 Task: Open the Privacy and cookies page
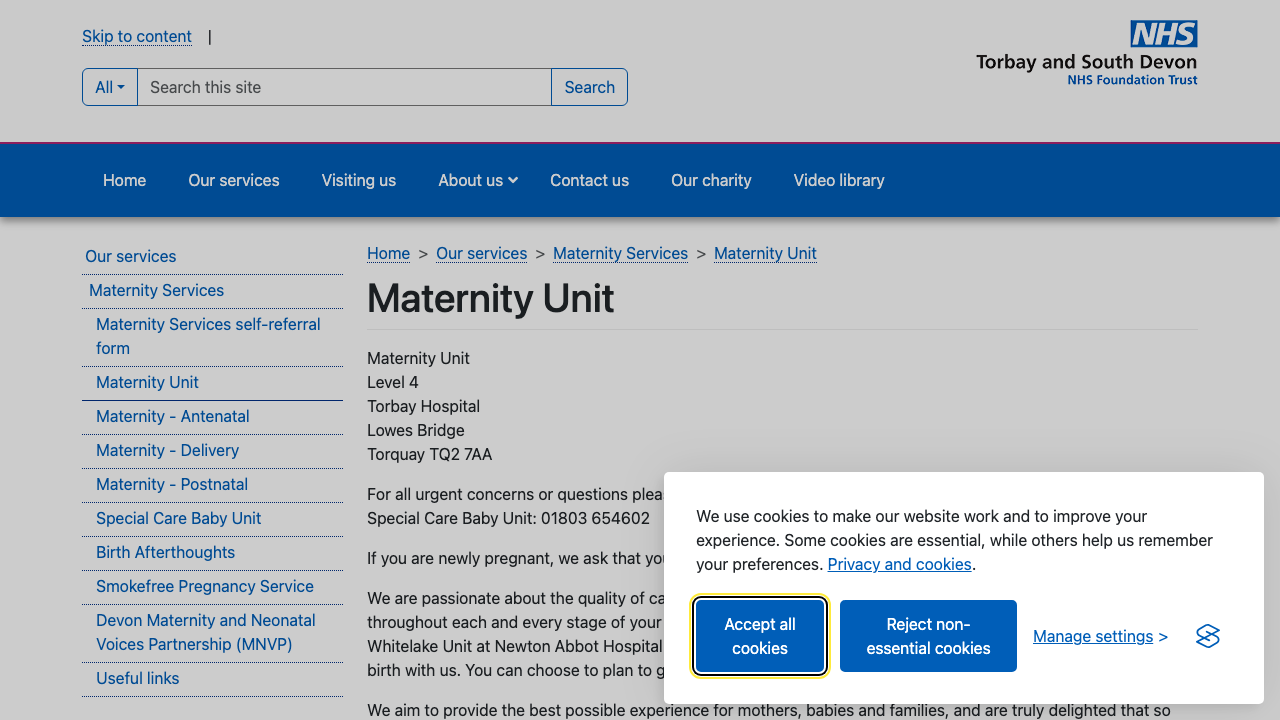click(899, 564)
